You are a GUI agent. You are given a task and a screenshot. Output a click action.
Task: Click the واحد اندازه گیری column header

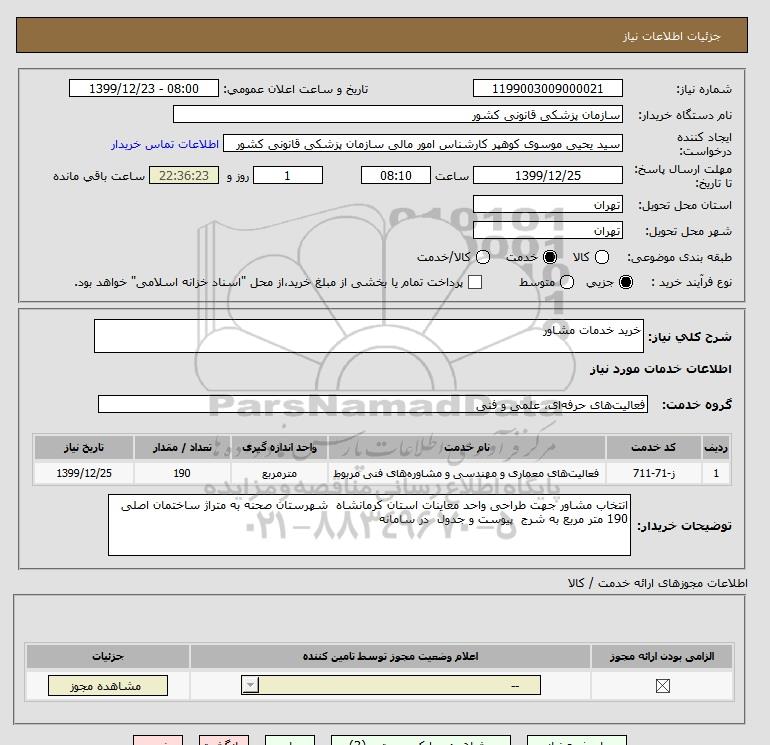click(x=279, y=447)
